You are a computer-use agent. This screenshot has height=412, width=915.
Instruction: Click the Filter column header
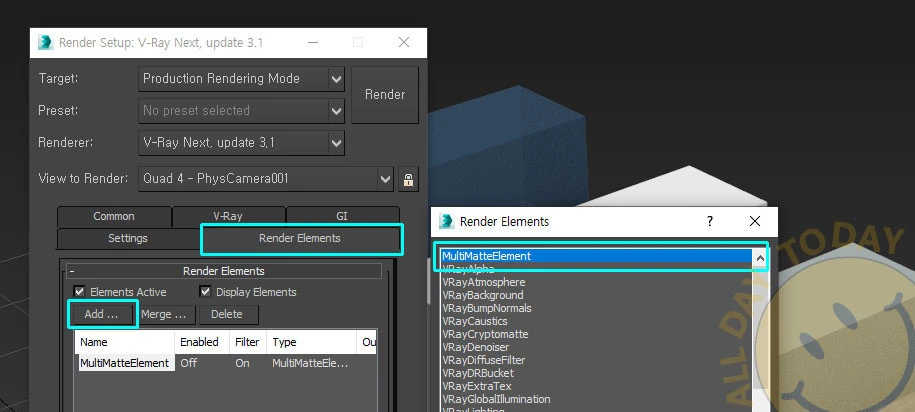[247, 342]
